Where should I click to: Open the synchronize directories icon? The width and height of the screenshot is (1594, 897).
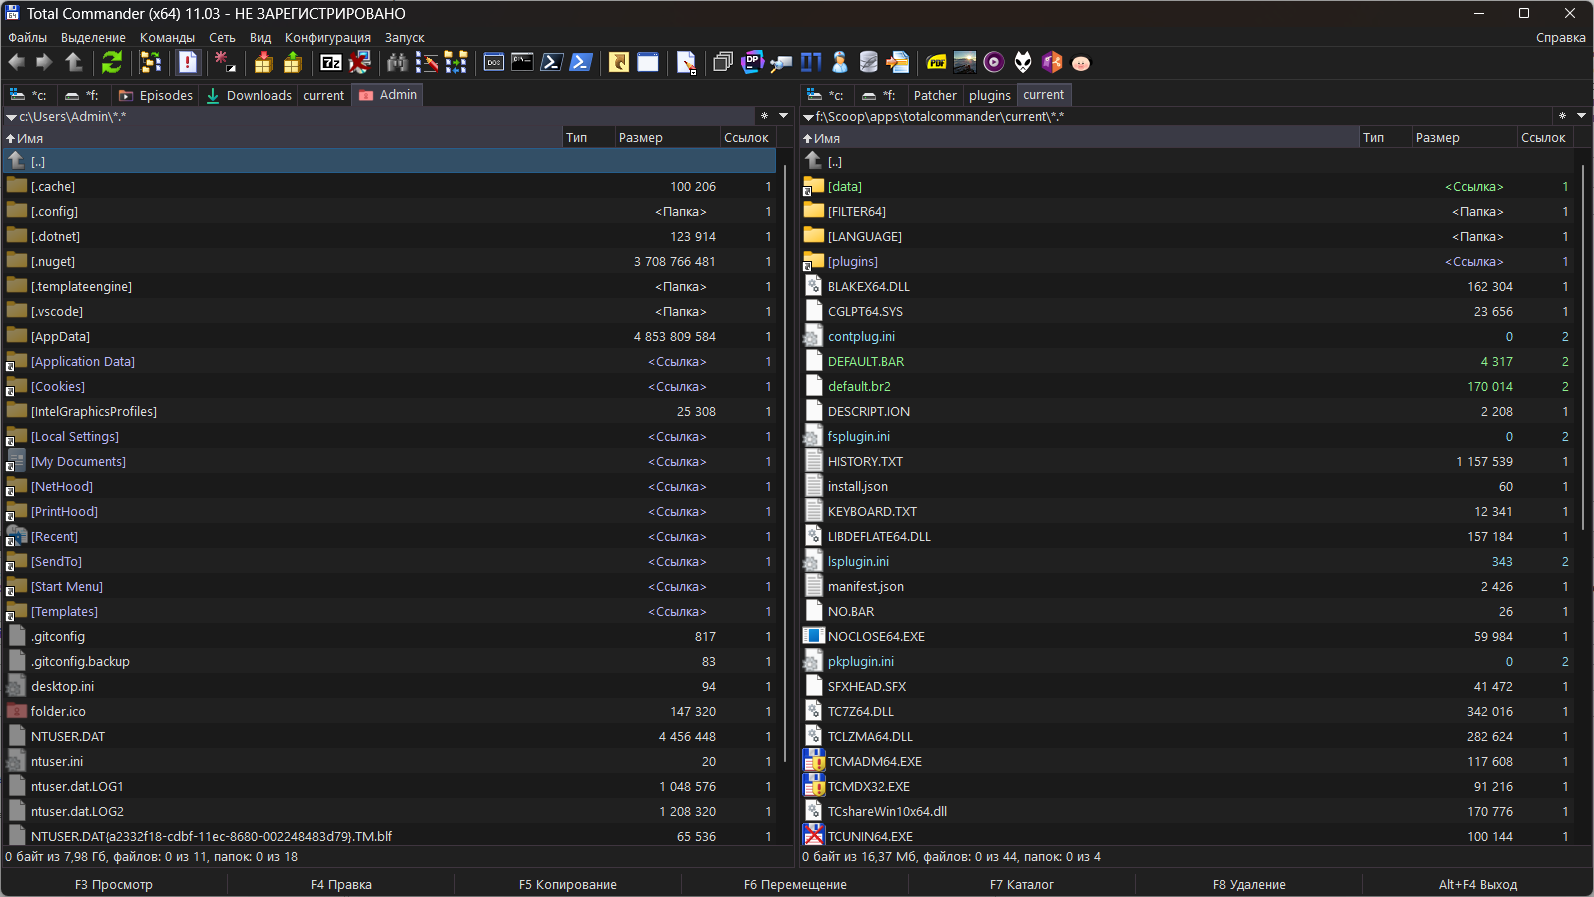click(x=456, y=62)
